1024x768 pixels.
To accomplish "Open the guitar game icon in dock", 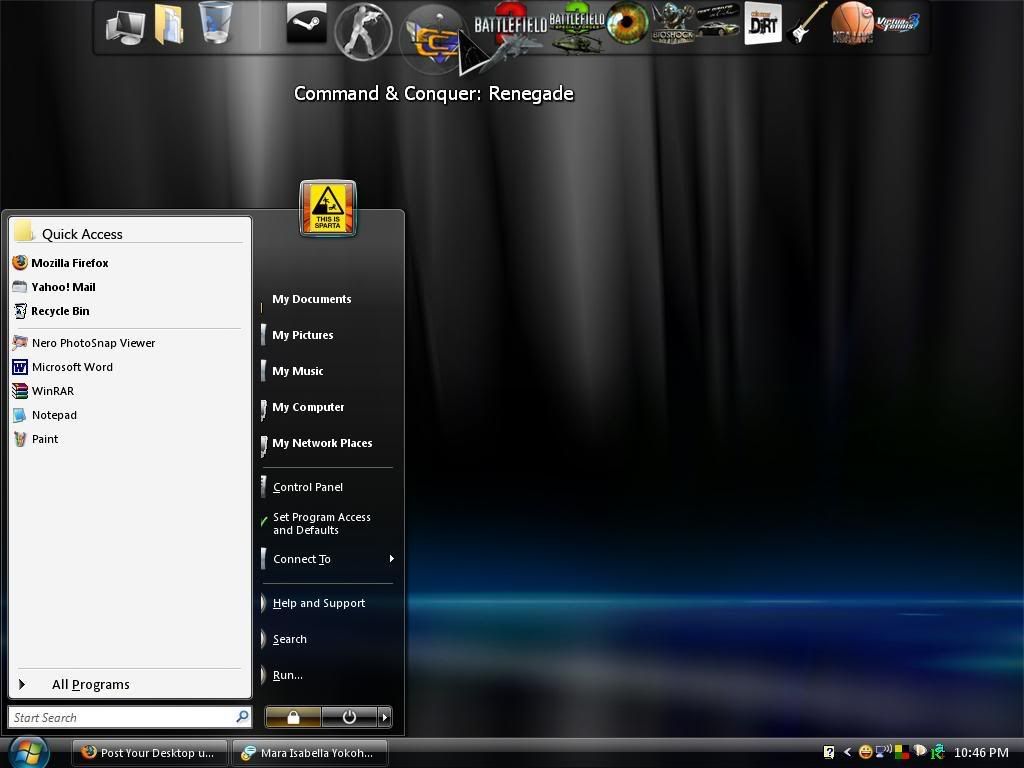I will pos(806,24).
